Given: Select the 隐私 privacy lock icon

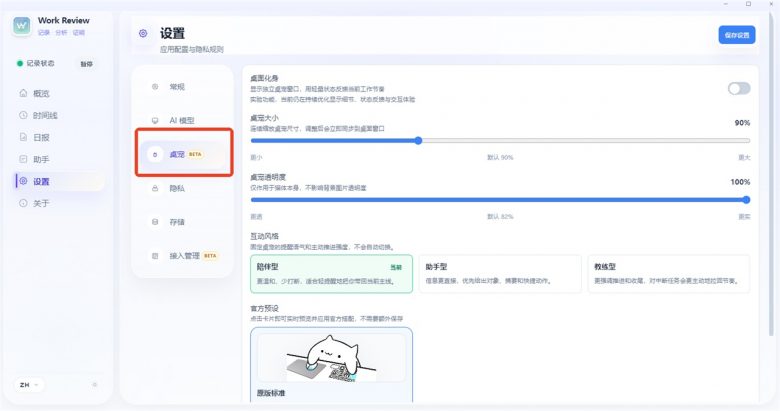Looking at the screenshot, I should coord(155,188).
